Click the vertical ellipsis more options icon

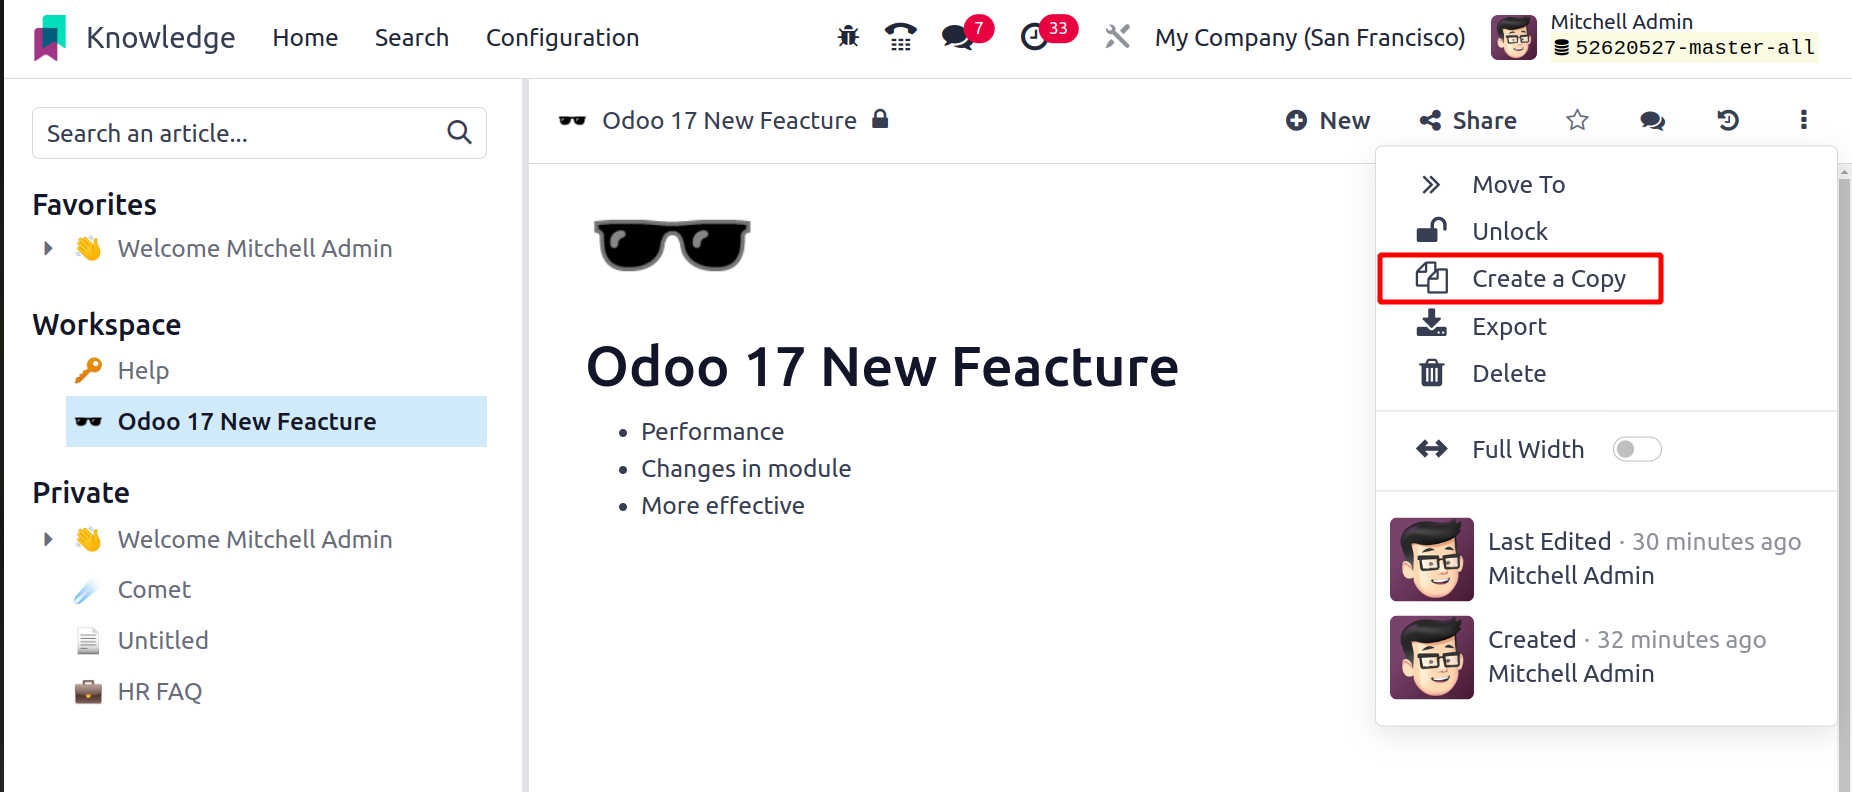[x=1803, y=120]
